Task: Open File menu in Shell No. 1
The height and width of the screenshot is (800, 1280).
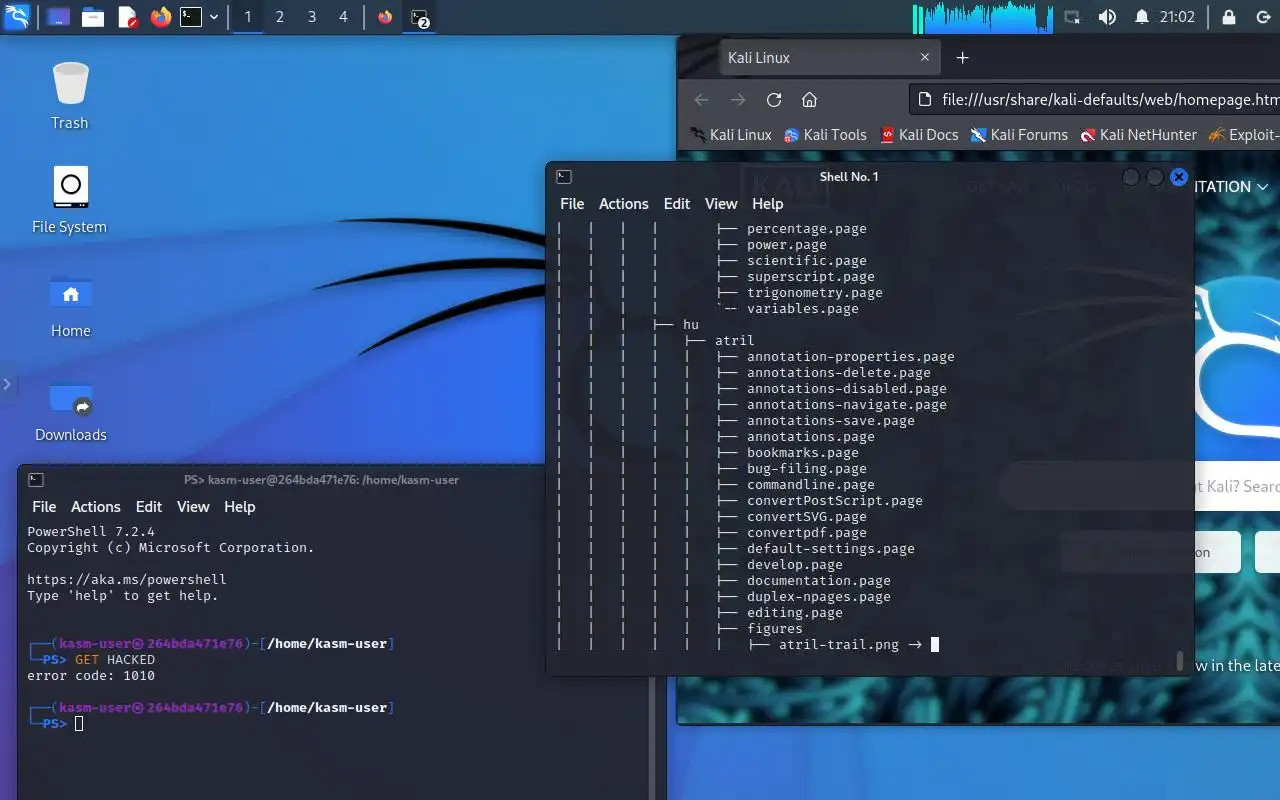Action: 572,203
